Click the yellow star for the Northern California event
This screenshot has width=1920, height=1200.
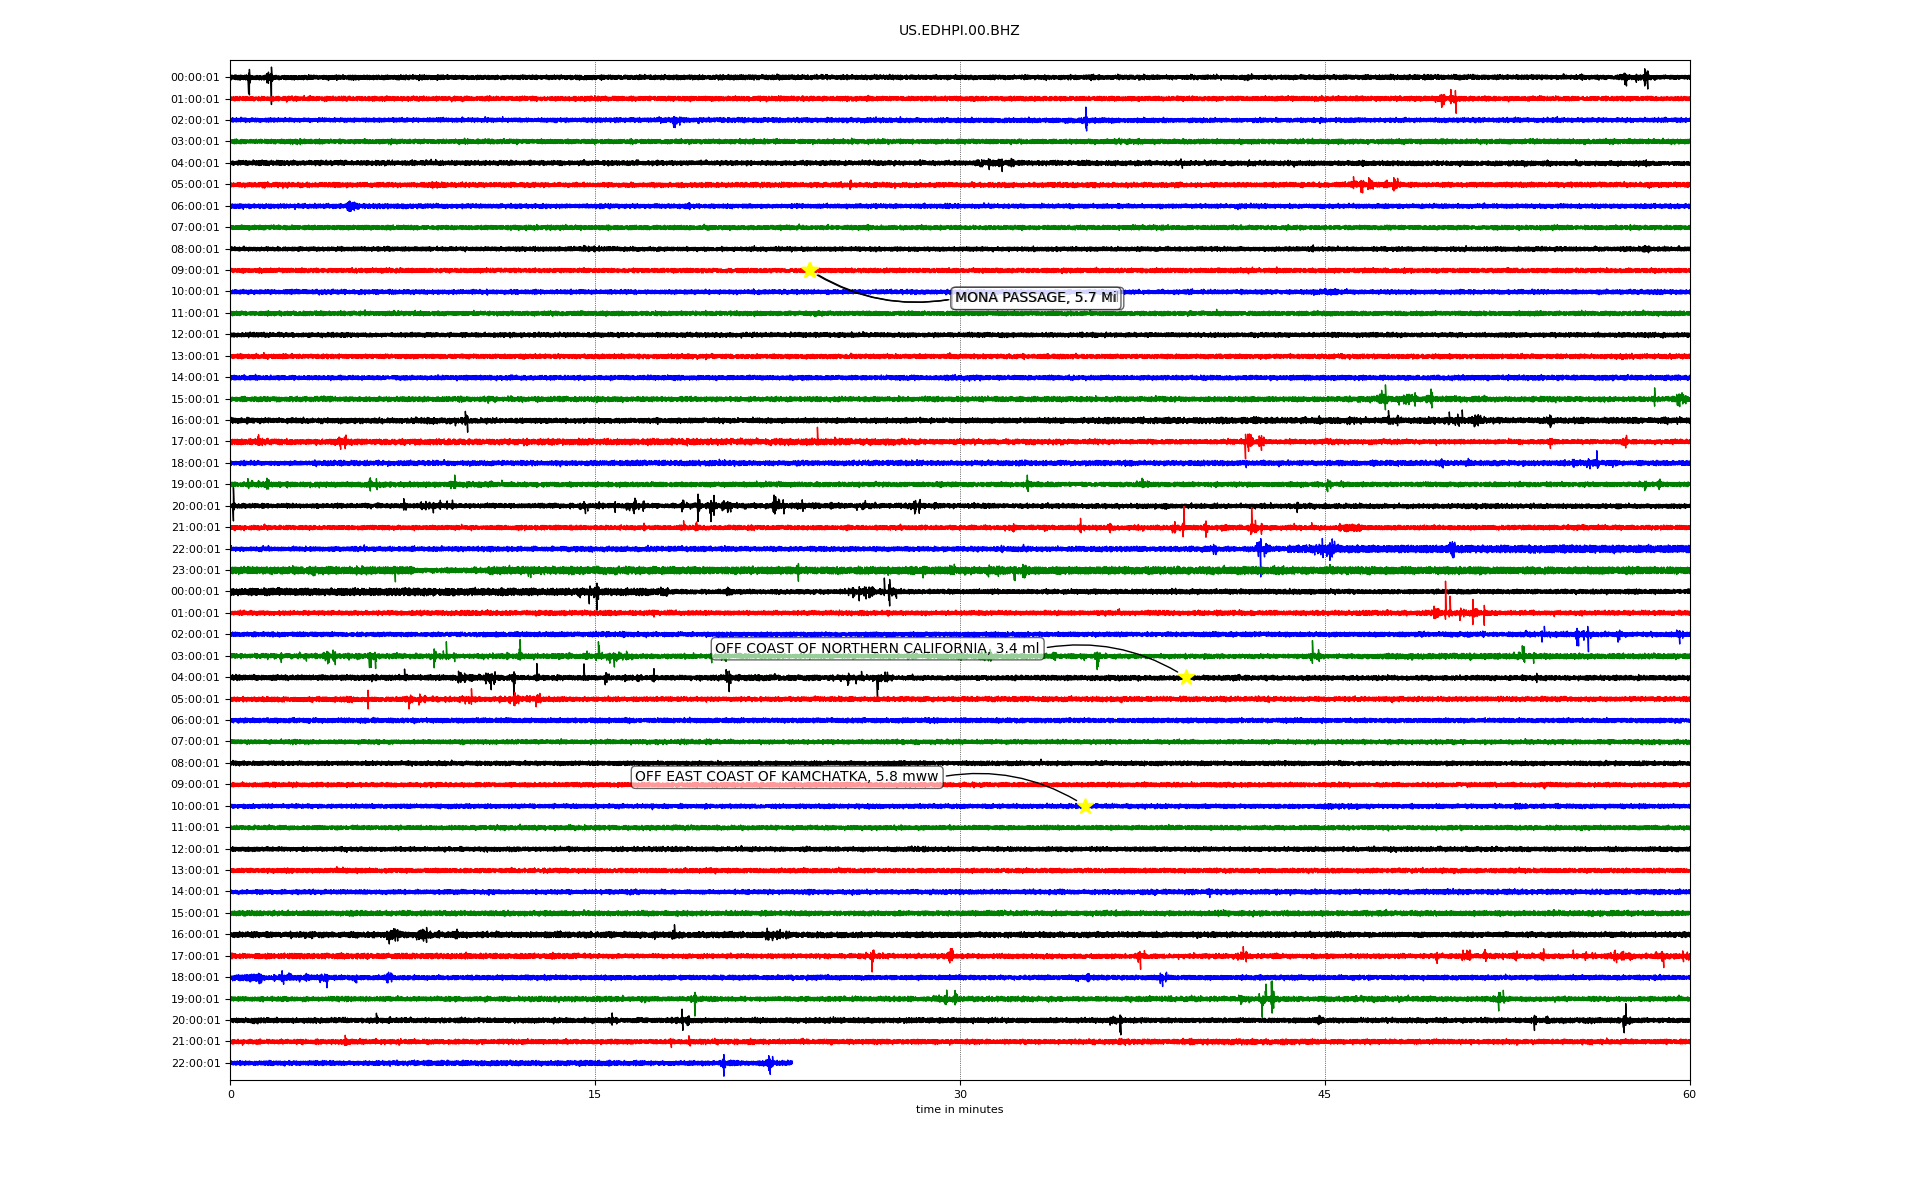[x=1186, y=678]
